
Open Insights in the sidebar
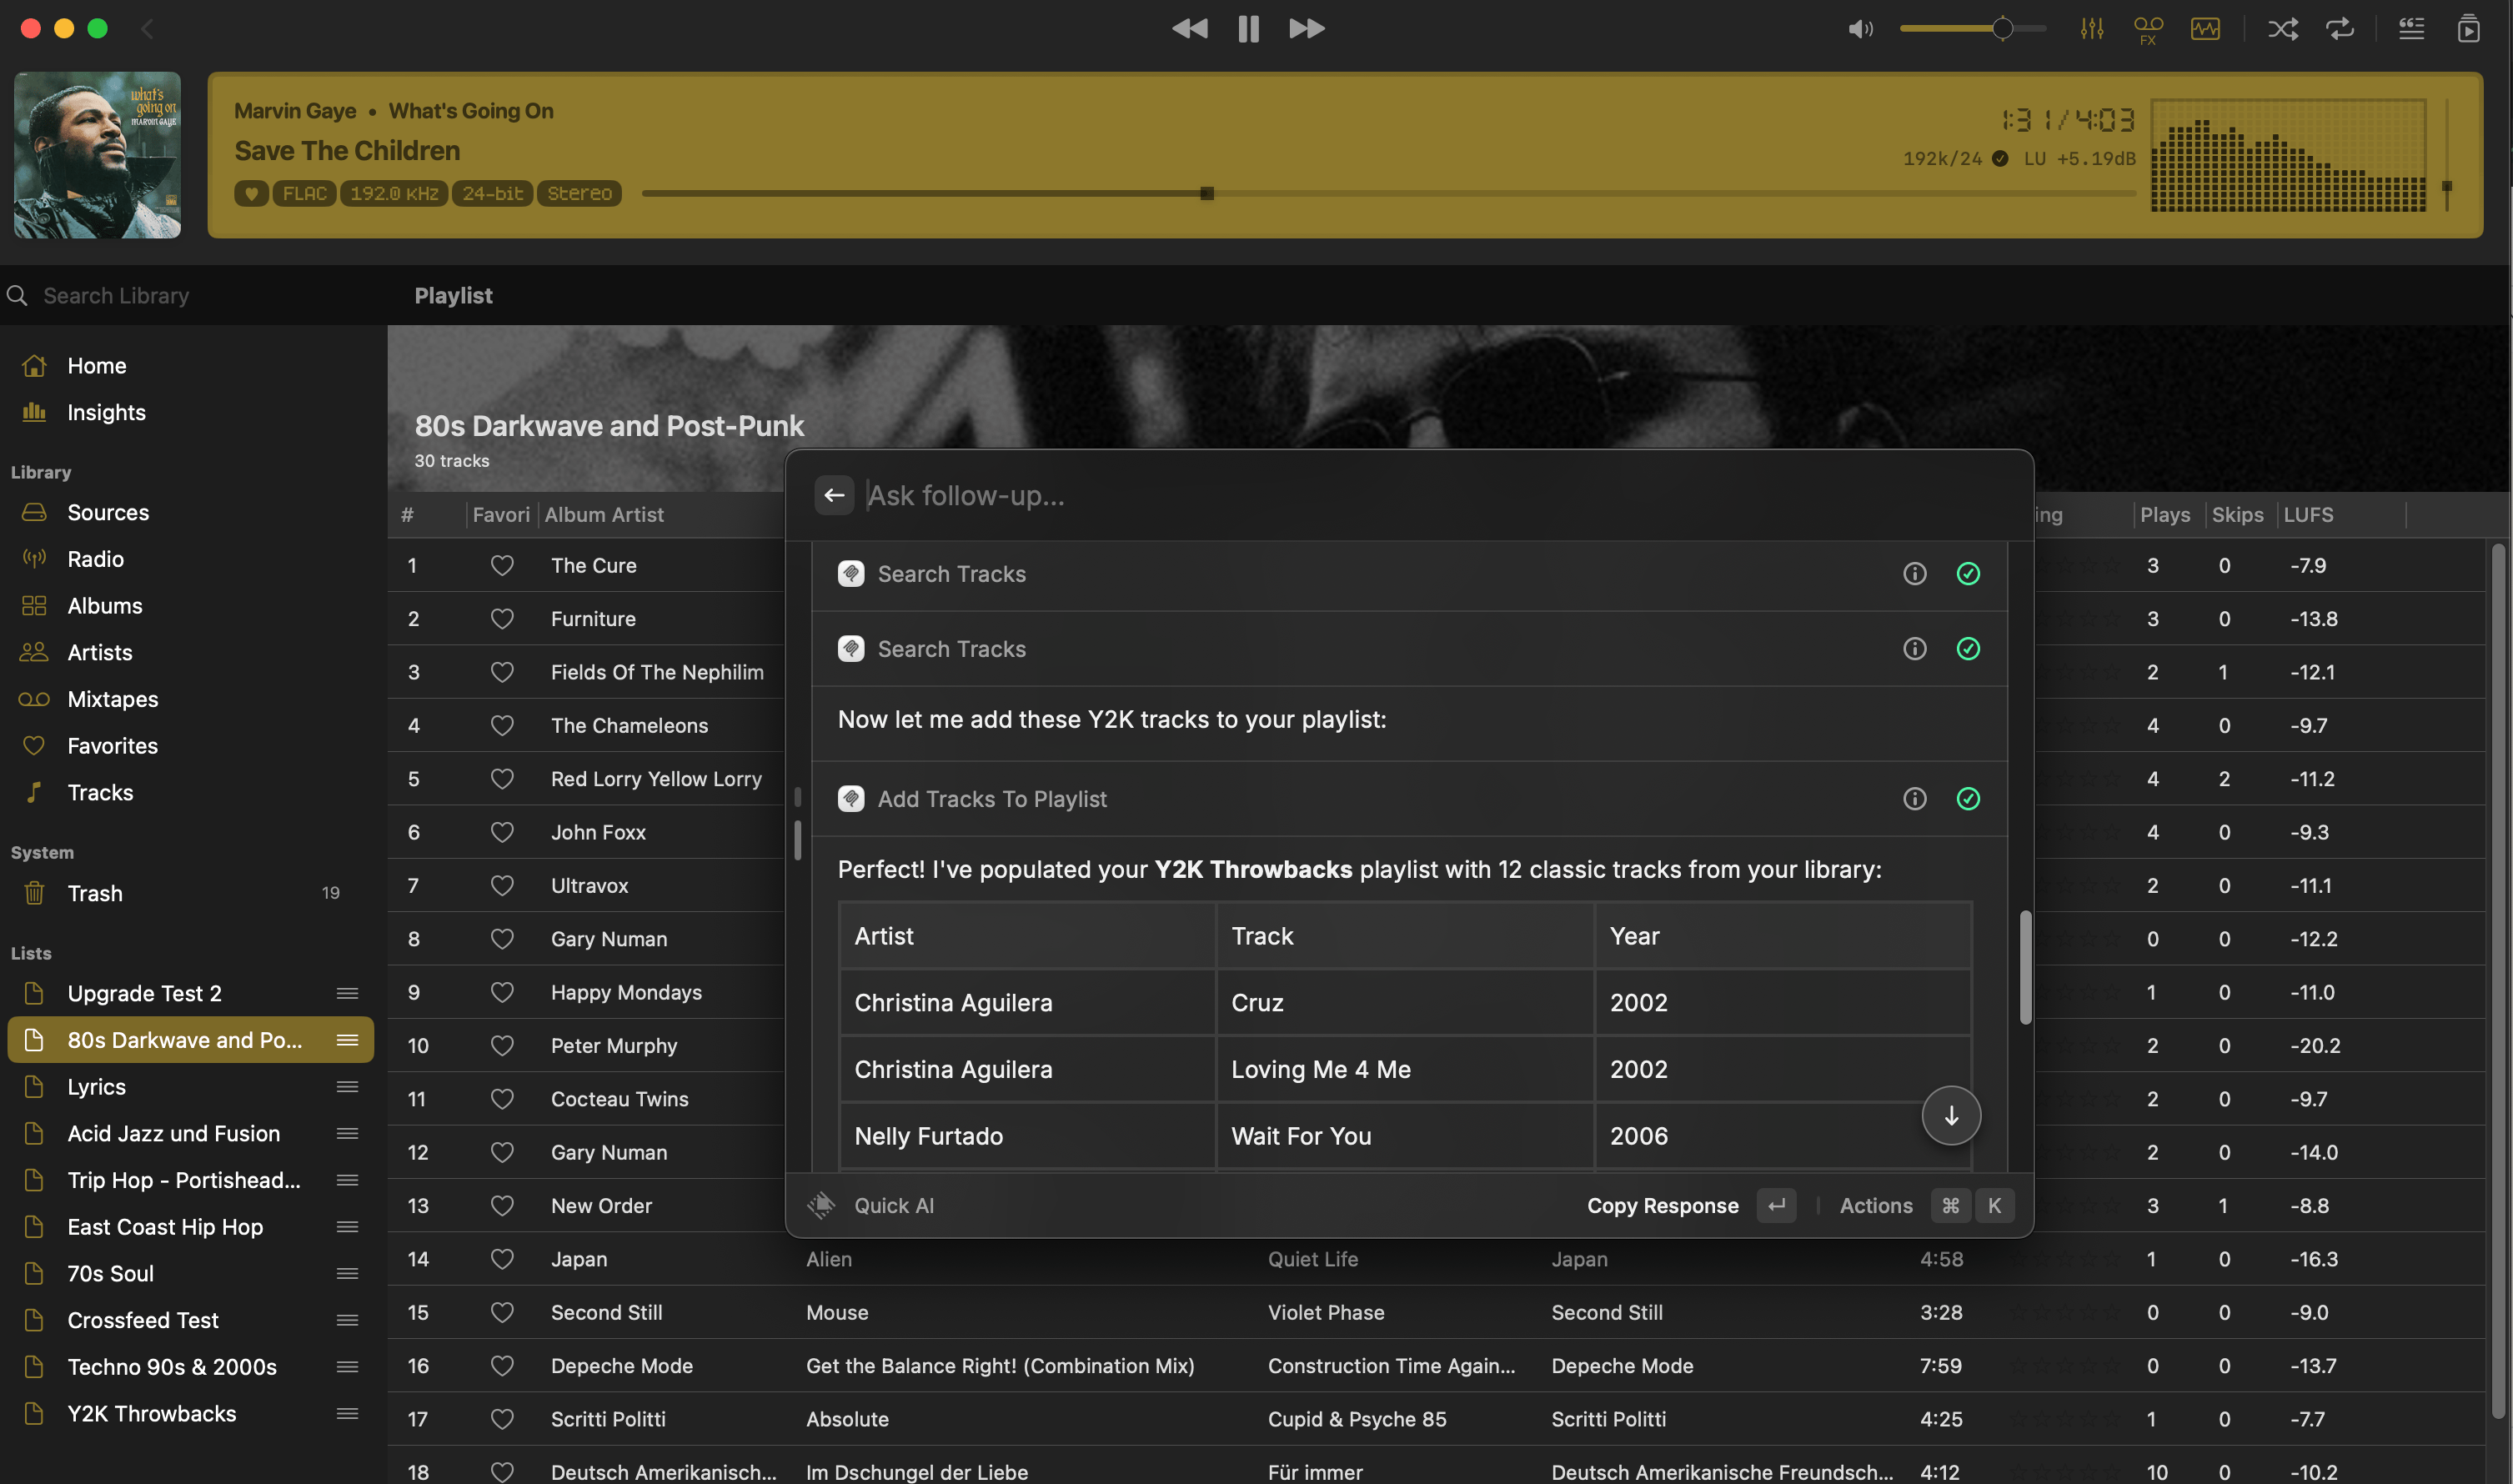[106, 412]
